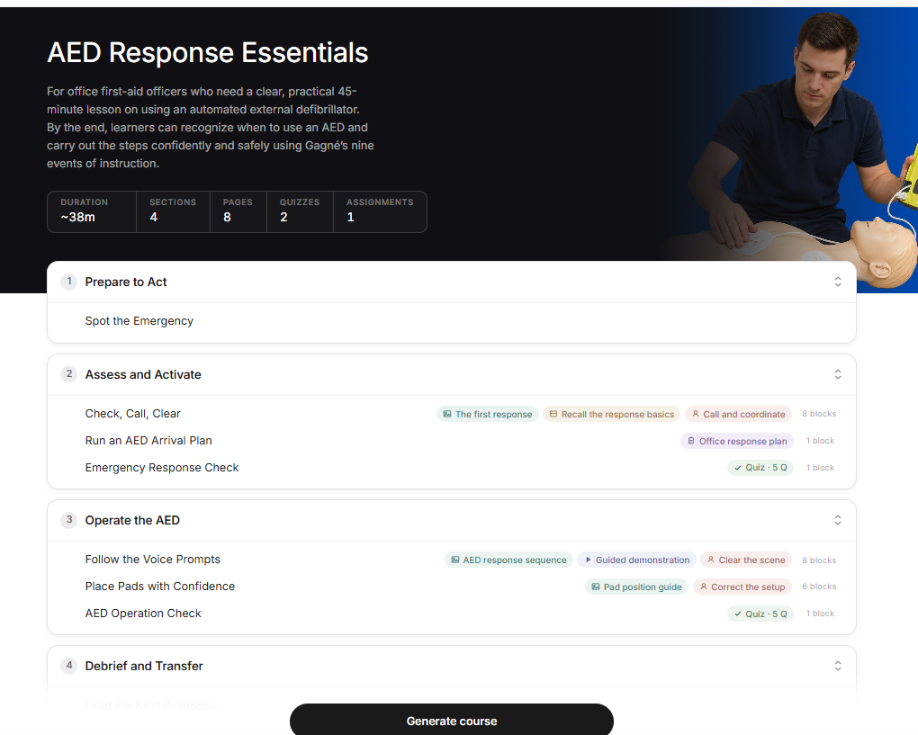Click the 1 block count for AED Operation Check

pyautogui.click(x=820, y=613)
